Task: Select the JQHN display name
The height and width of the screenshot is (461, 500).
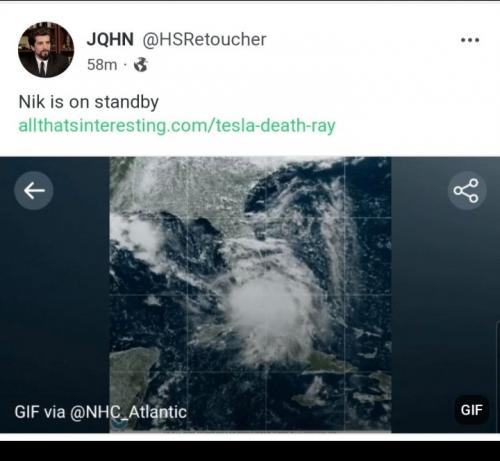Action: pyautogui.click(x=110, y=39)
